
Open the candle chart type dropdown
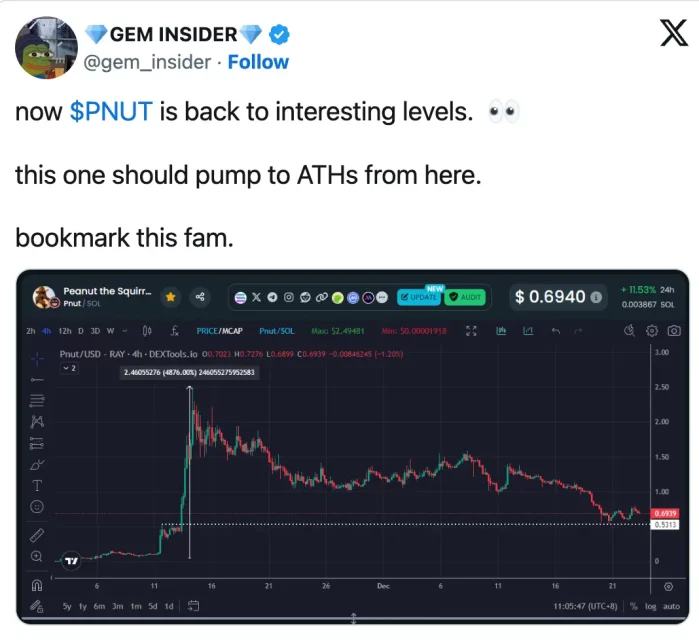click(147, 330)
